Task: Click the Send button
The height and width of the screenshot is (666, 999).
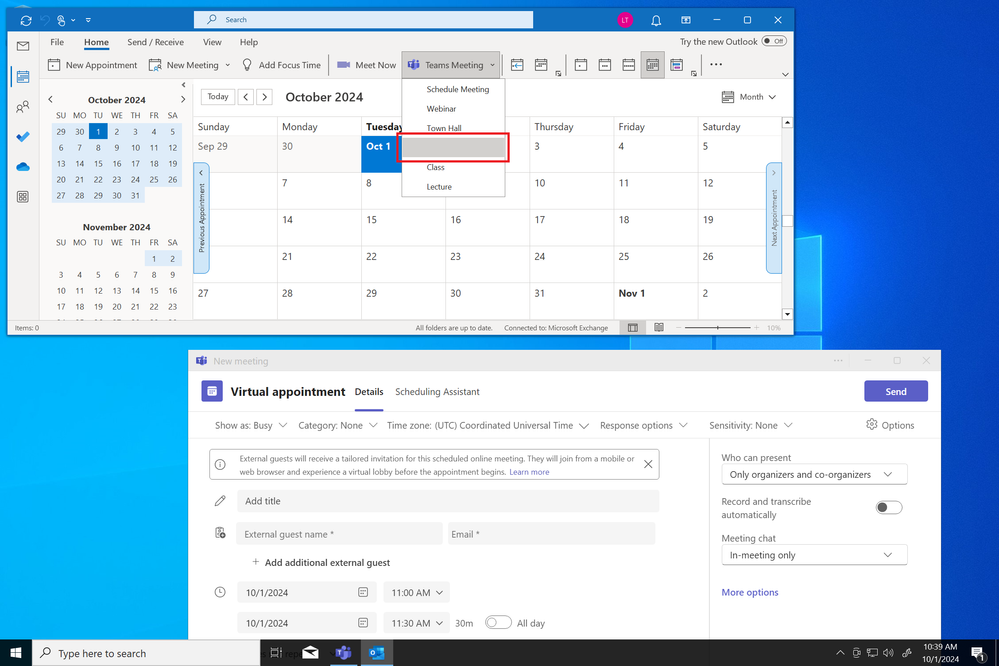Action: pyautogui.click(x=896, y=391)
